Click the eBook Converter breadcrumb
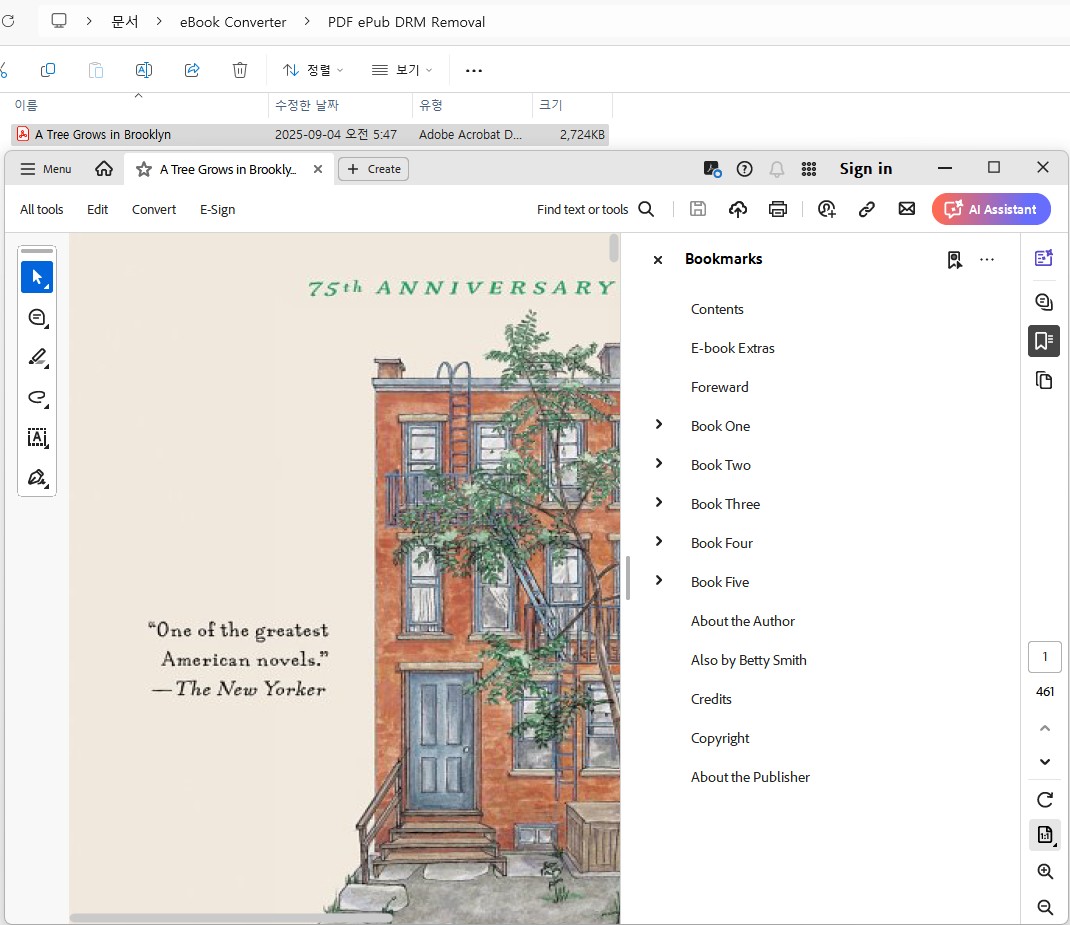 point(233,22)
